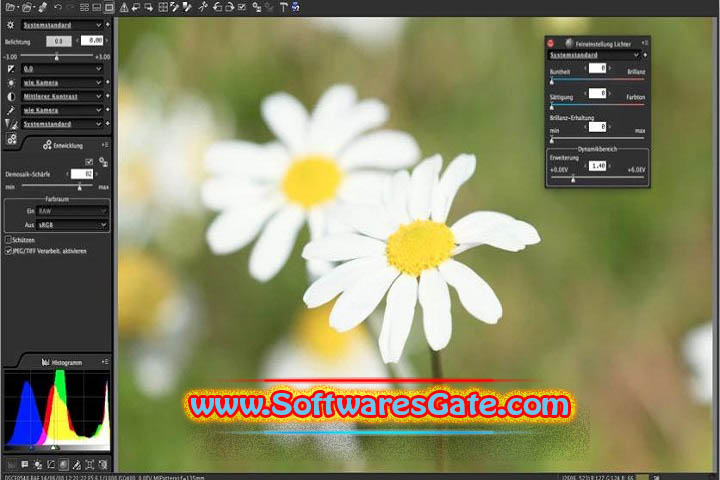The height and width of the screenshot is (480, 720).
Task: Open the Aus sRGB color space dropdown
Action: point(72,225)
